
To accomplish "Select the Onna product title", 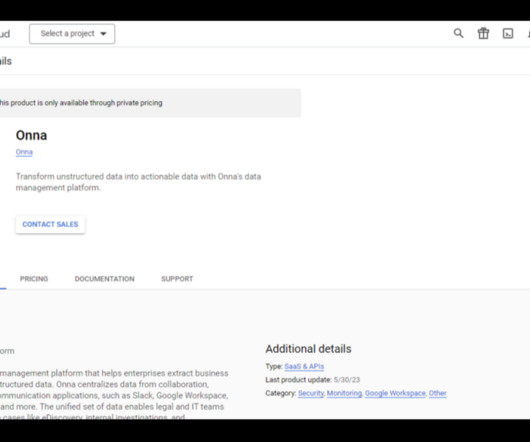I will 31,135.
